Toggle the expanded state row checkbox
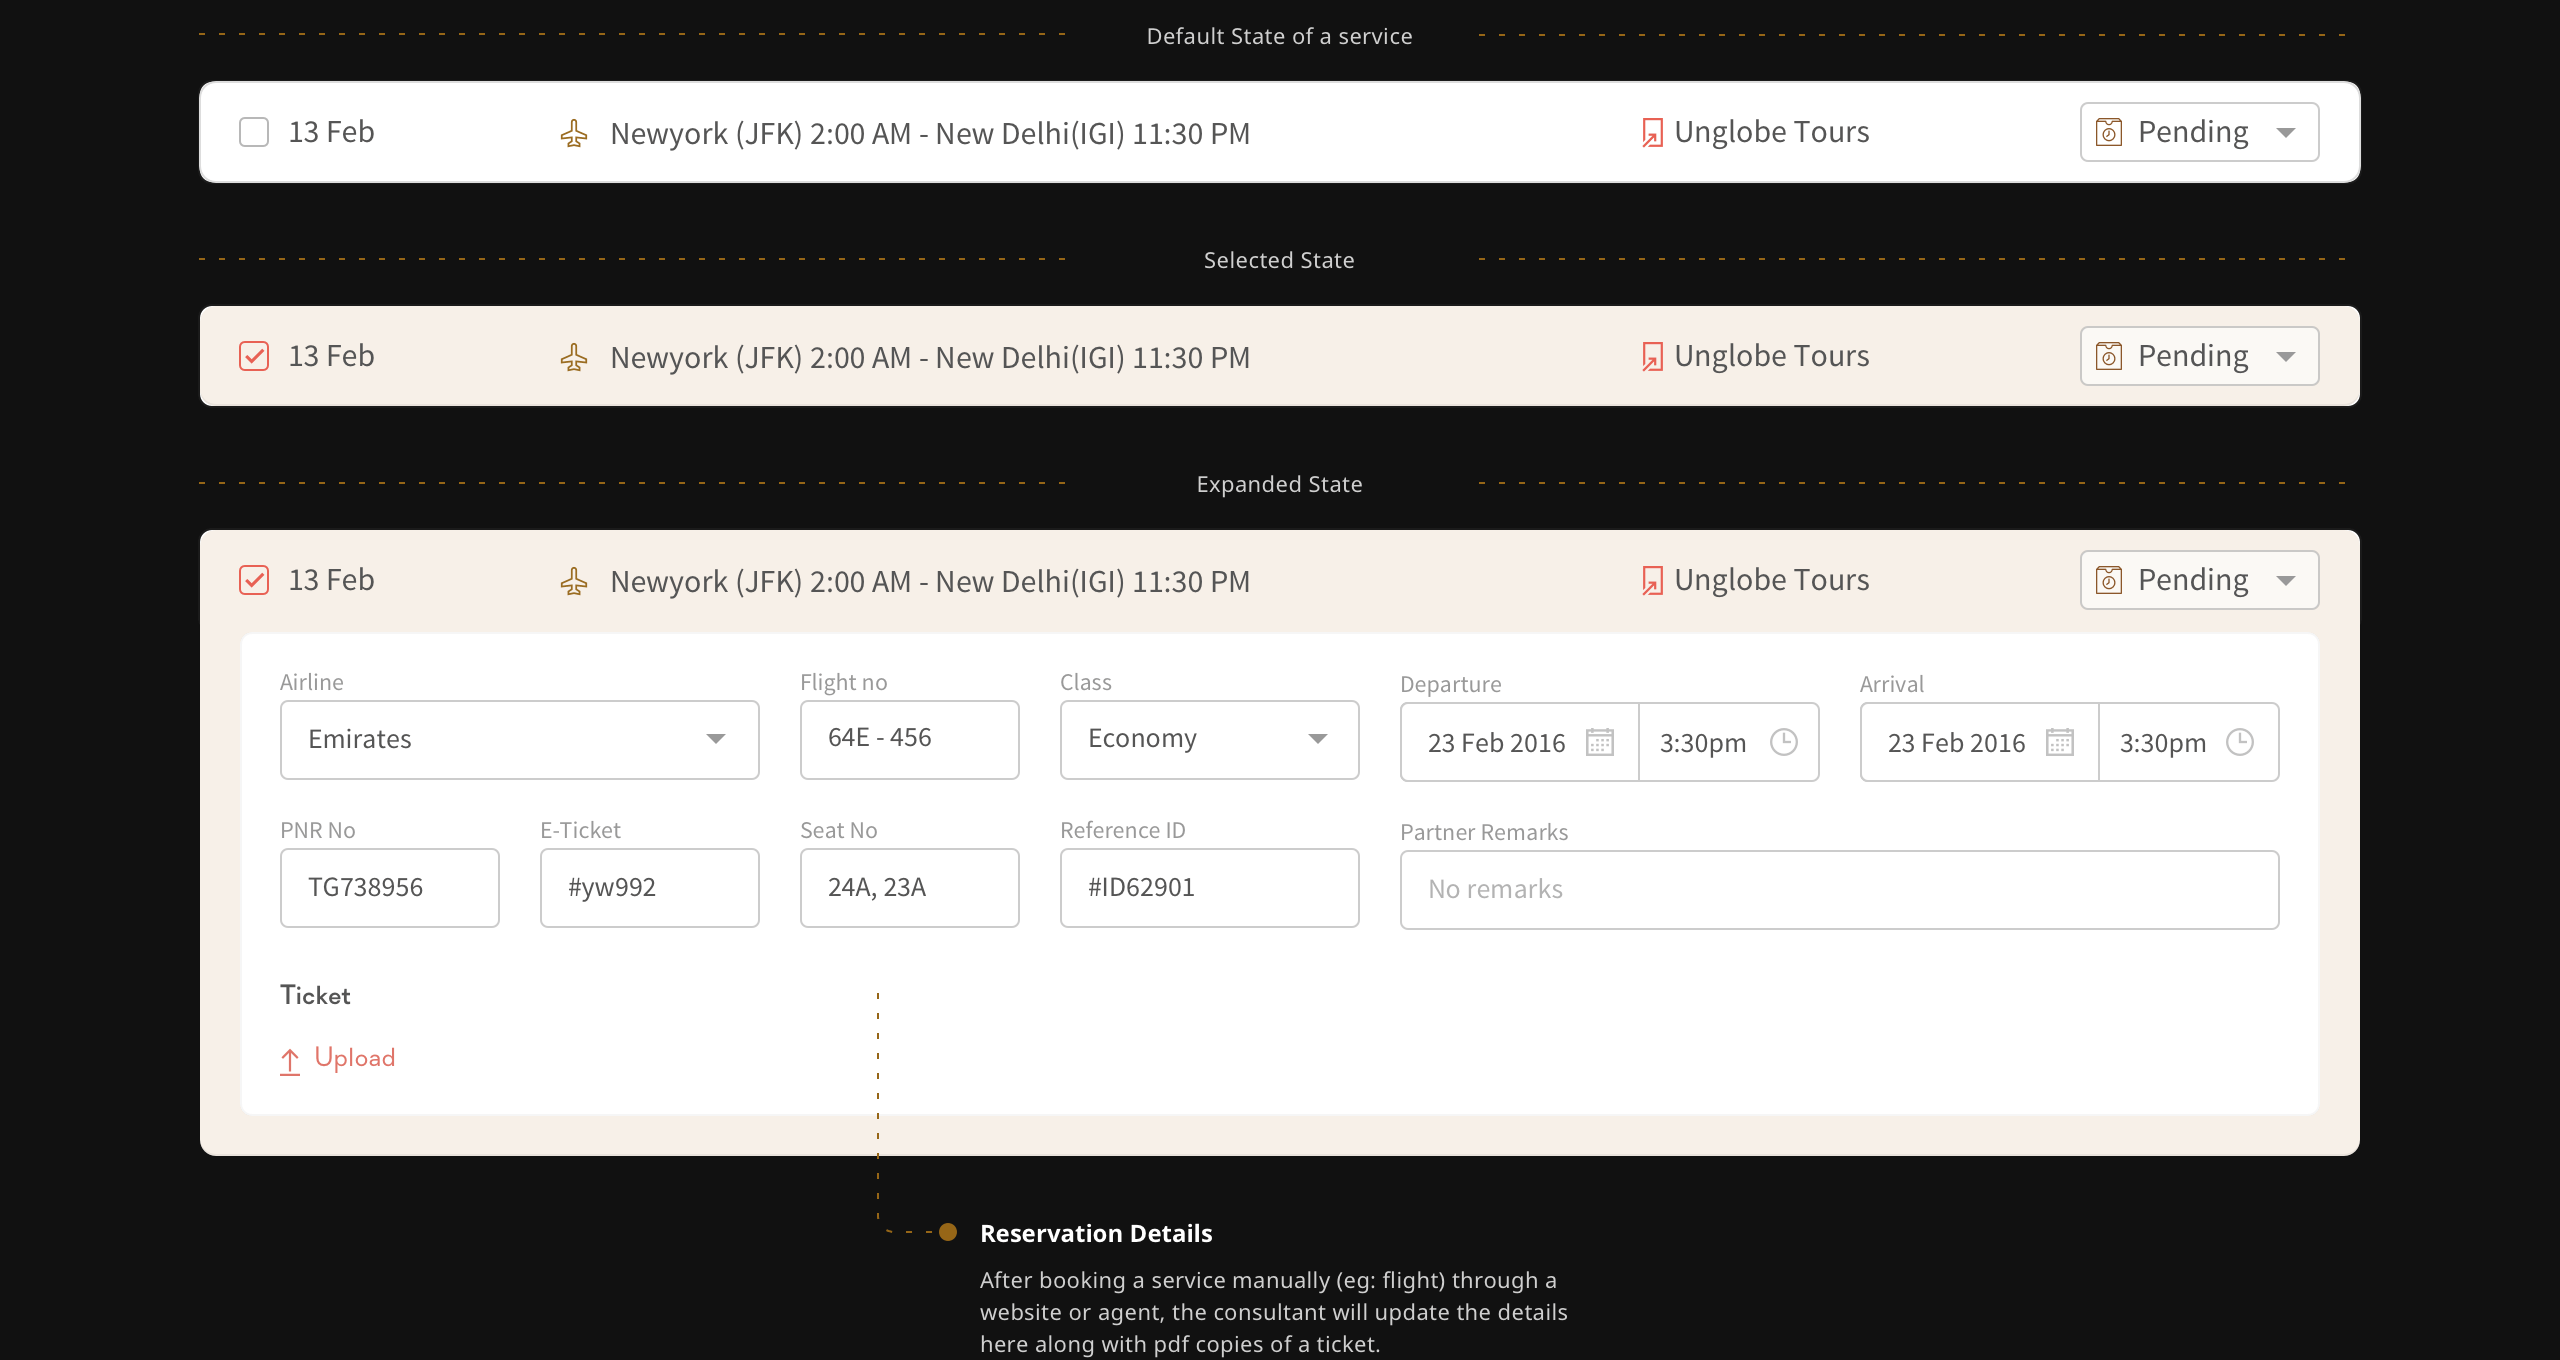Viewport: 2560px width, 1360px height. 254,580
